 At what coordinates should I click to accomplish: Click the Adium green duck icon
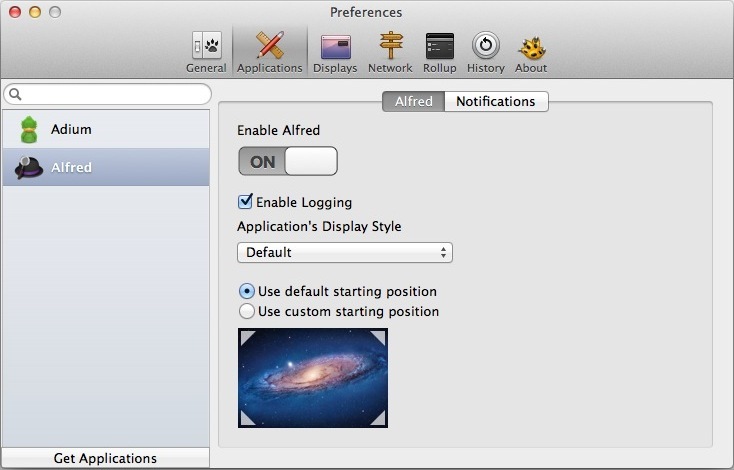click(x=29, y=130)
